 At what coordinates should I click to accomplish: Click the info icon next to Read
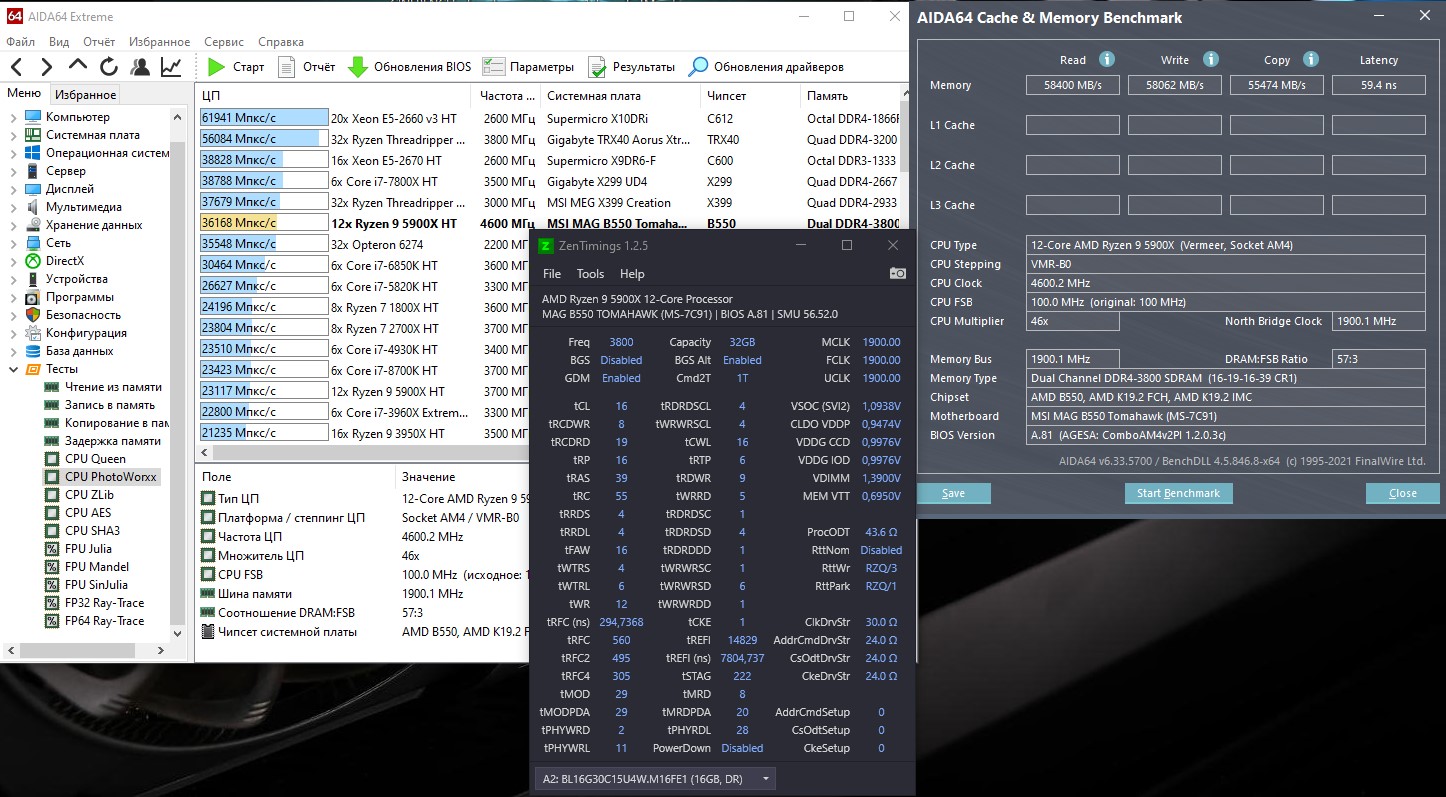click(1107, 59)
